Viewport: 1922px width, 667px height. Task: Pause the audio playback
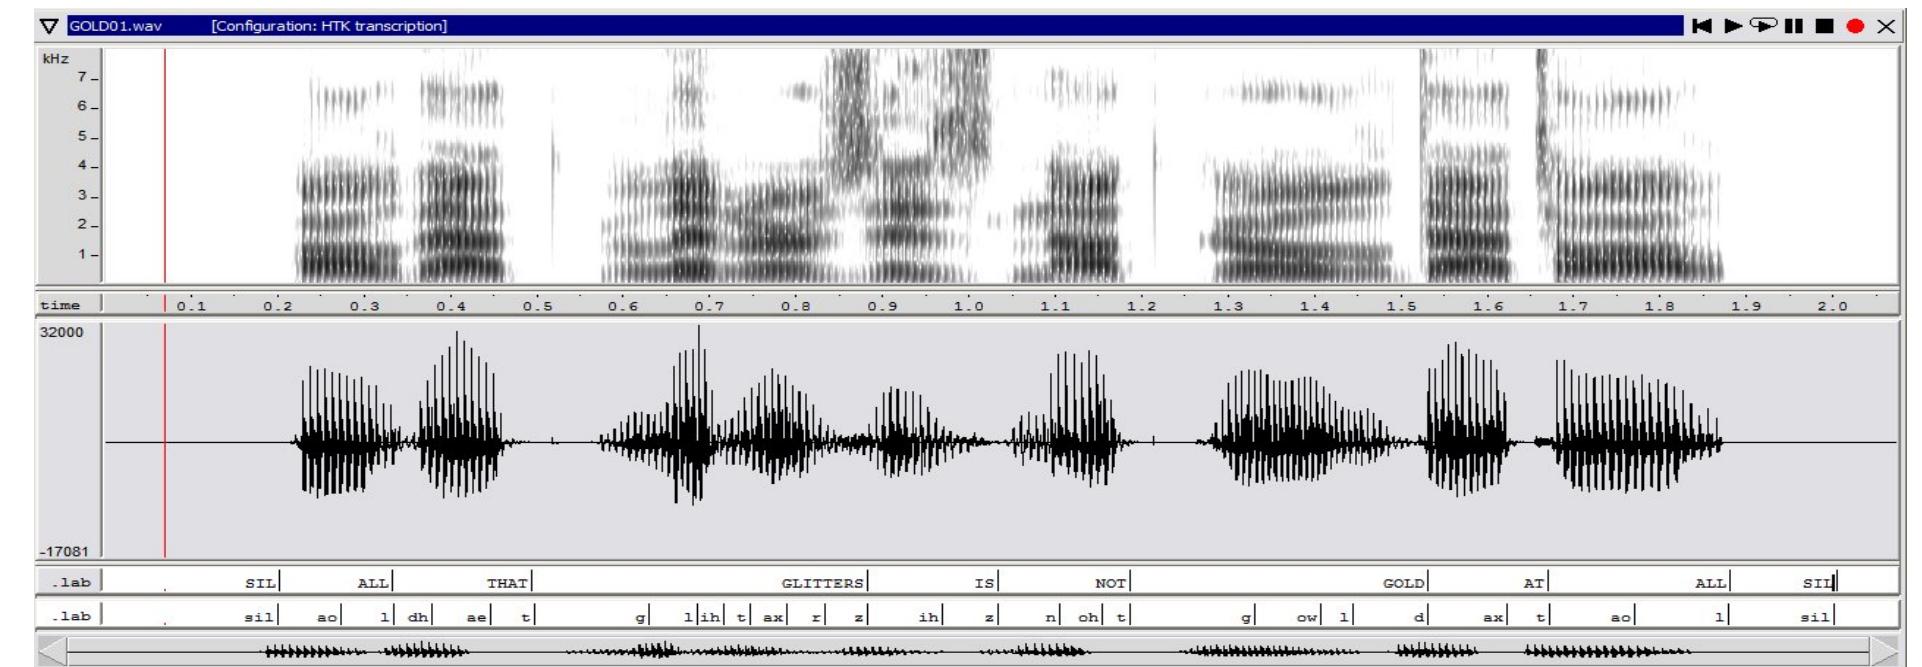tap(1794, 26)
